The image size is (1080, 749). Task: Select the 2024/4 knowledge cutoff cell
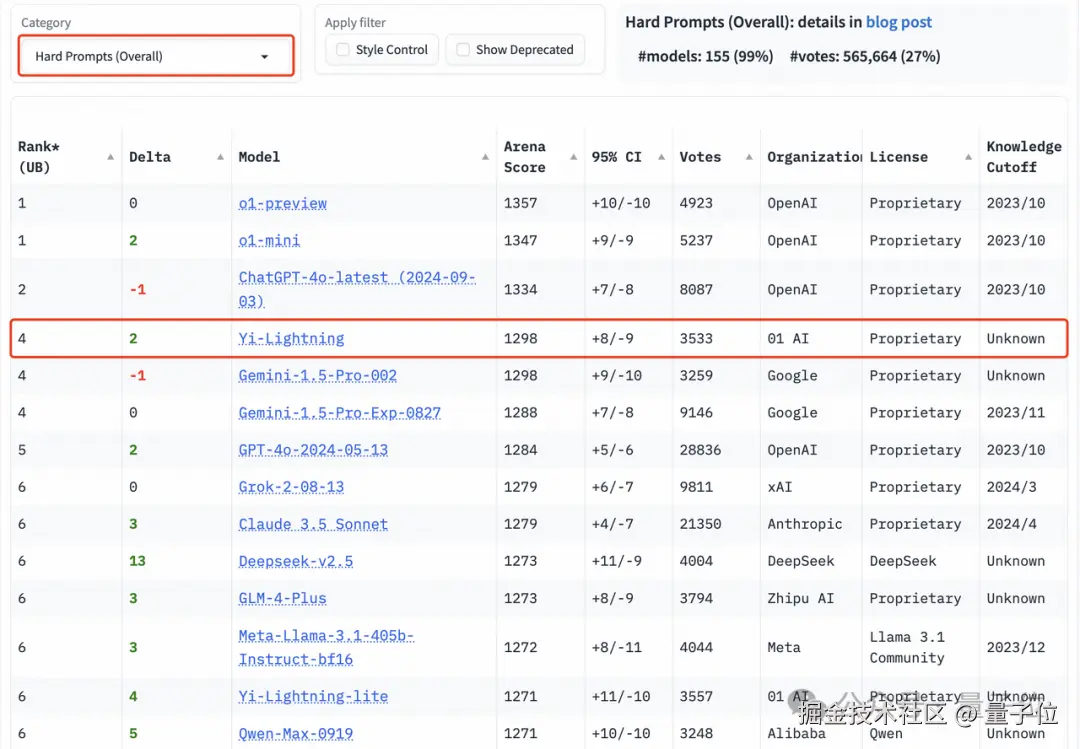click(x=1011, y=524)
